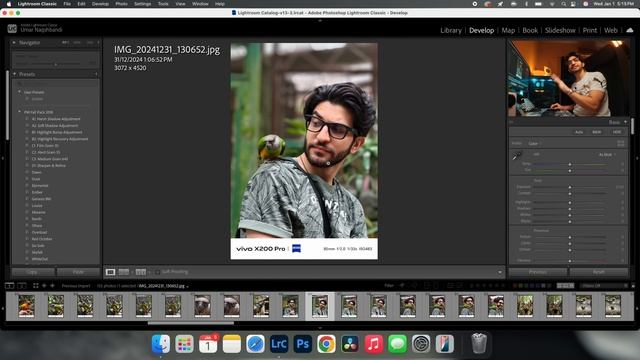Open Notes app in the Dock

coord(231,344)
